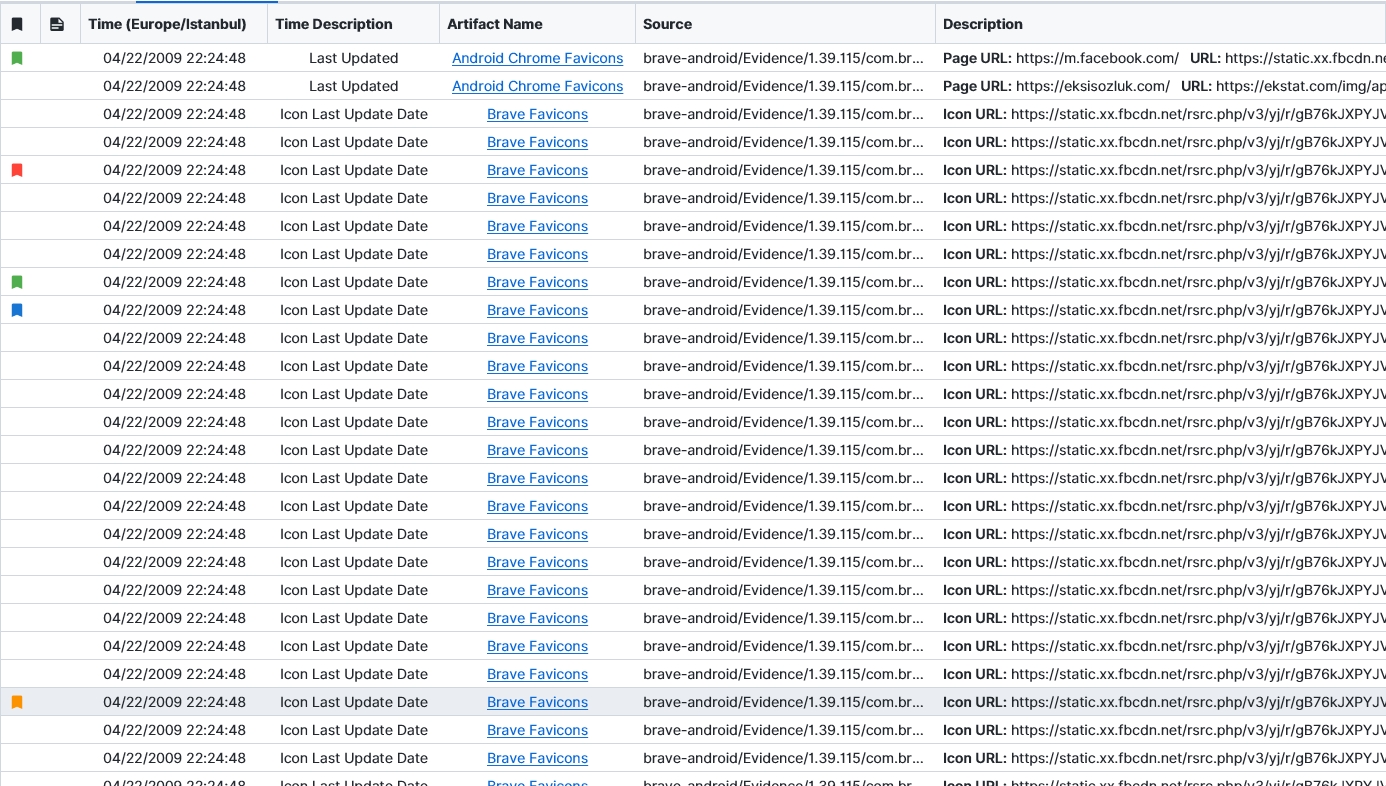
Task: Click the Description column header
Action: tap(982, 24)
